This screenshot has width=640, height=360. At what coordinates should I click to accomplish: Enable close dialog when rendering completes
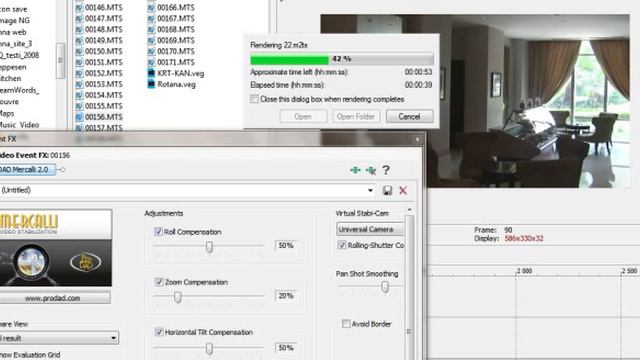click(254, 99)
